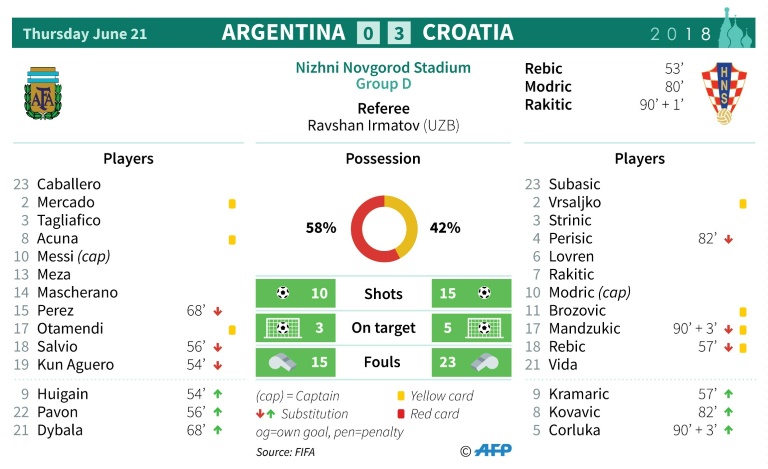Click the red down arrow beside Perez 68'
The width and height of the screenshot is (768, 469).
point(218,311)
